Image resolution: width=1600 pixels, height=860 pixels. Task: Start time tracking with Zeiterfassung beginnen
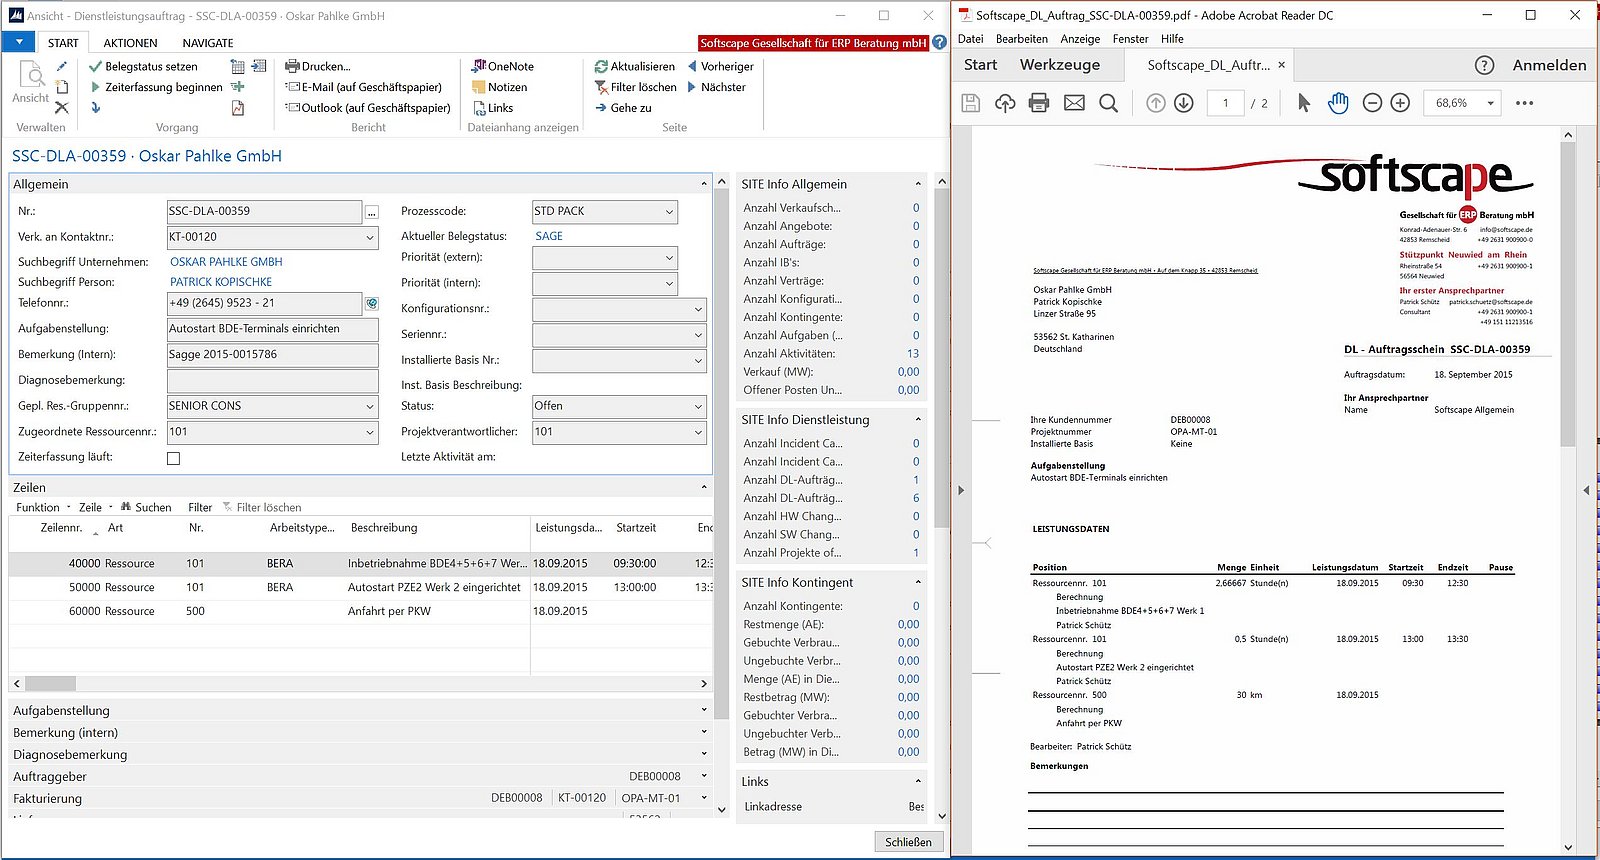click(155, 87)
